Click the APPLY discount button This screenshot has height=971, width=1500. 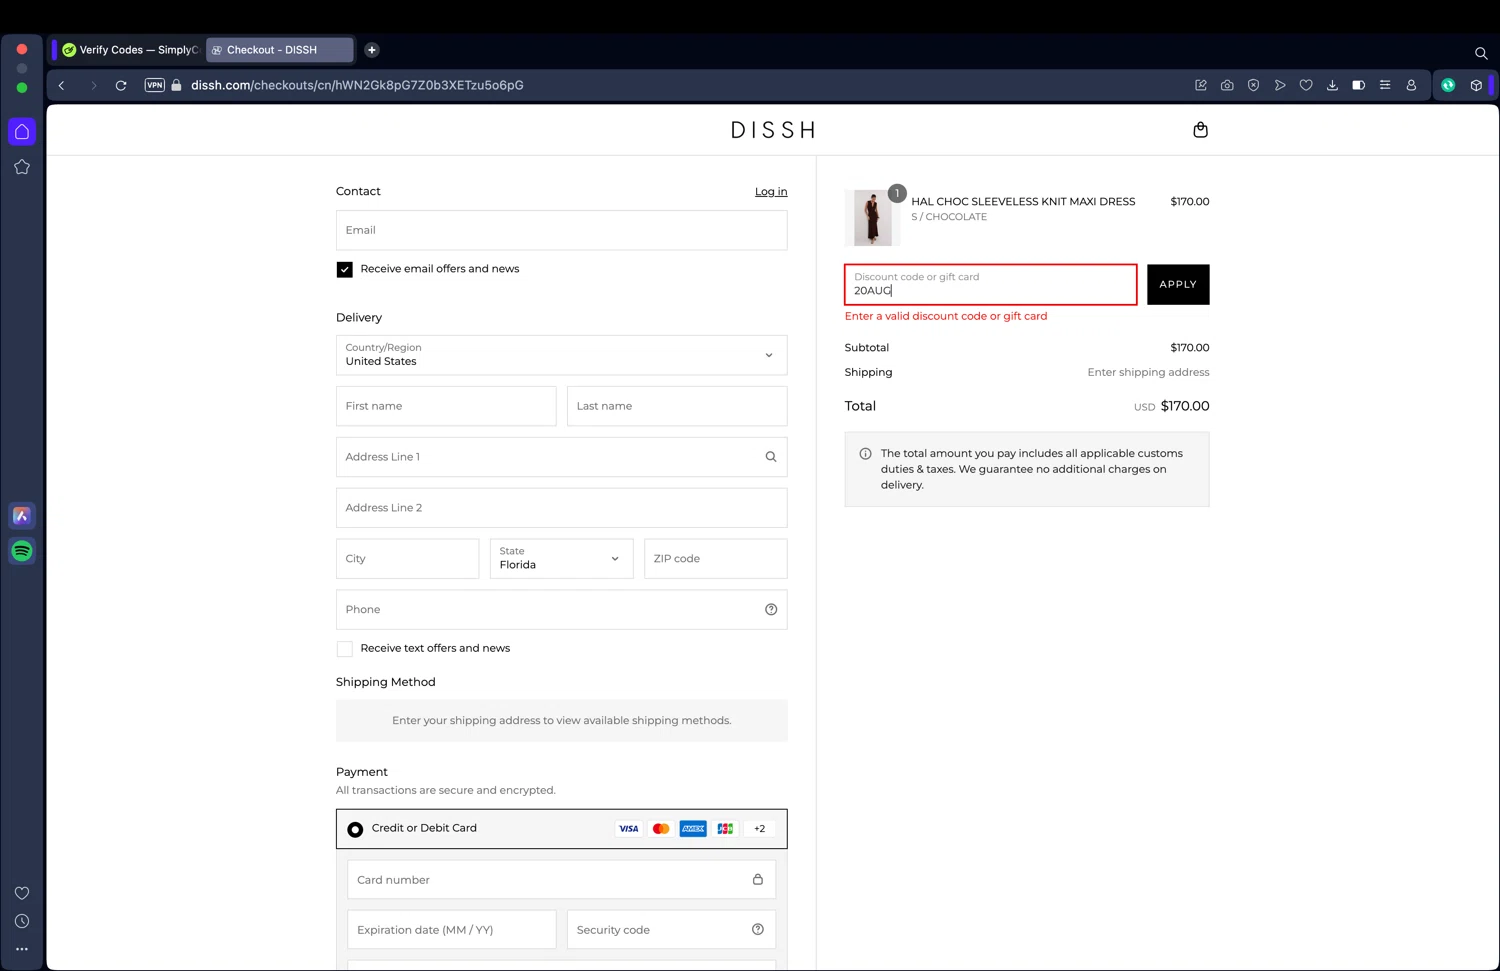point(1178,285)
